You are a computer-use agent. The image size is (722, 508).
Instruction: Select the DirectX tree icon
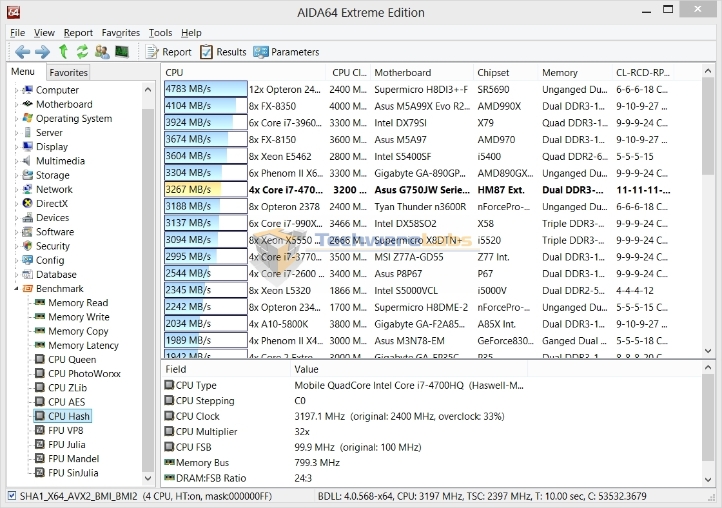tap(28, 203)
